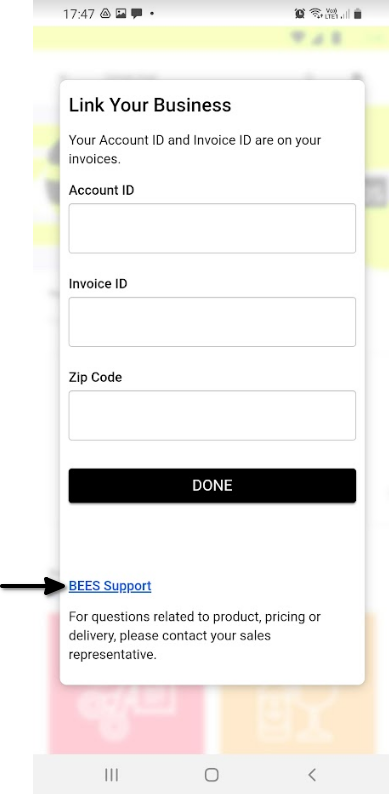389x794 pixels.
Task: Tap the blurred orange tile behind the dialog
Action: click(x=299, y=719)
